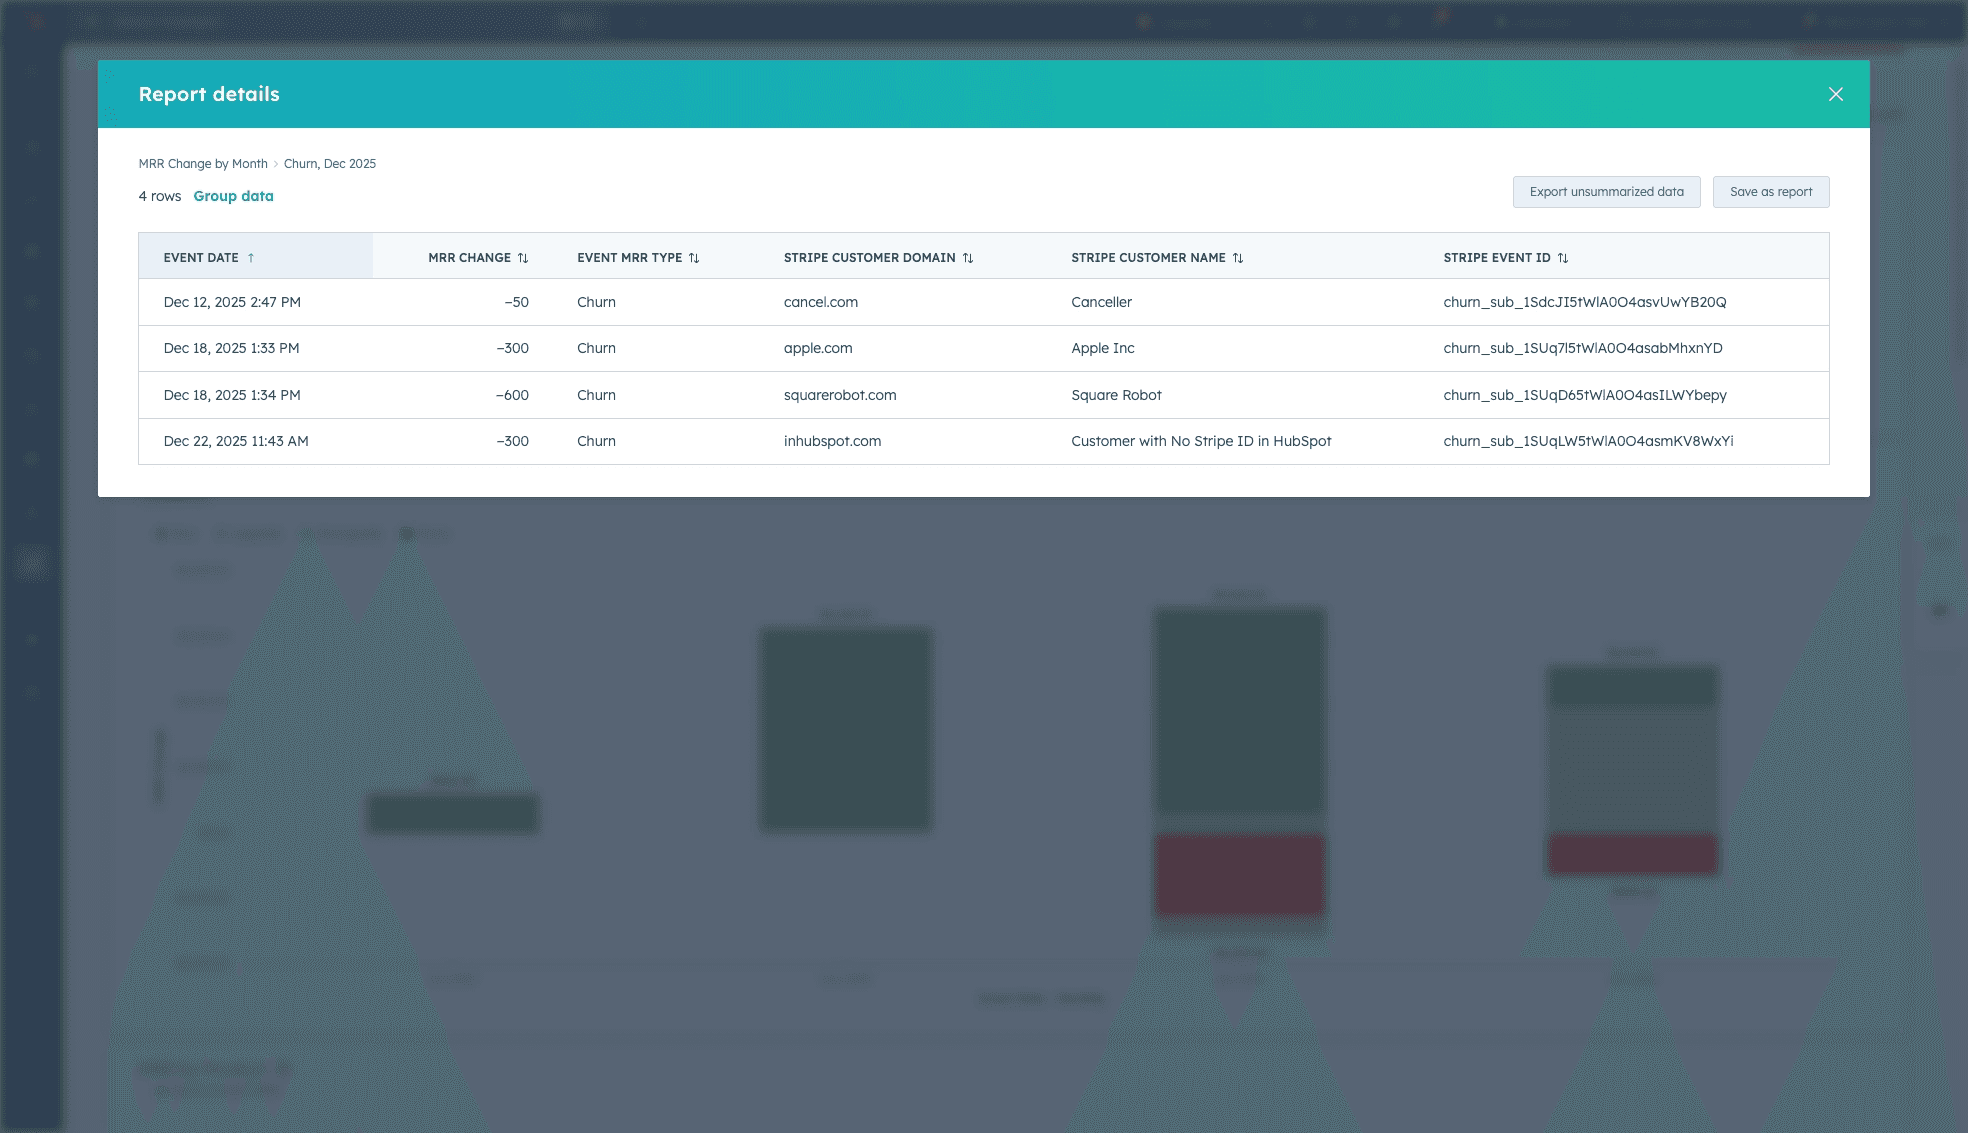The height and width of the screenshot is (1133, 1968).
Task: Click sort arrows next to Stripe Customer Name
Action: (x=1238, y=258)
